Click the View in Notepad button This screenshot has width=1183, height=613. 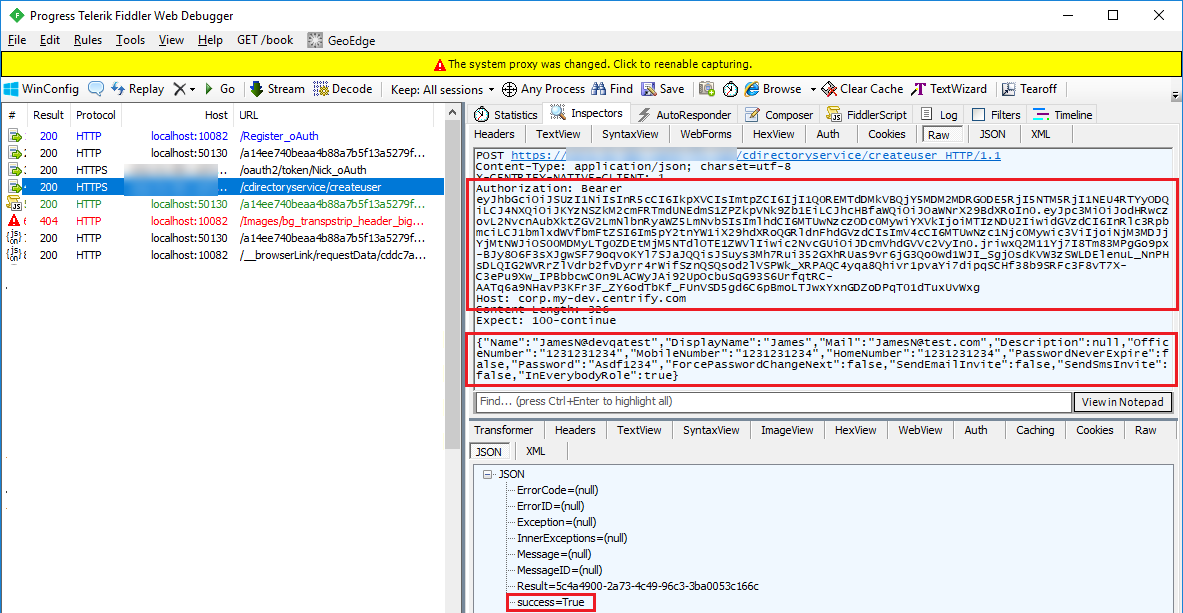click(x=1123, y=402)
